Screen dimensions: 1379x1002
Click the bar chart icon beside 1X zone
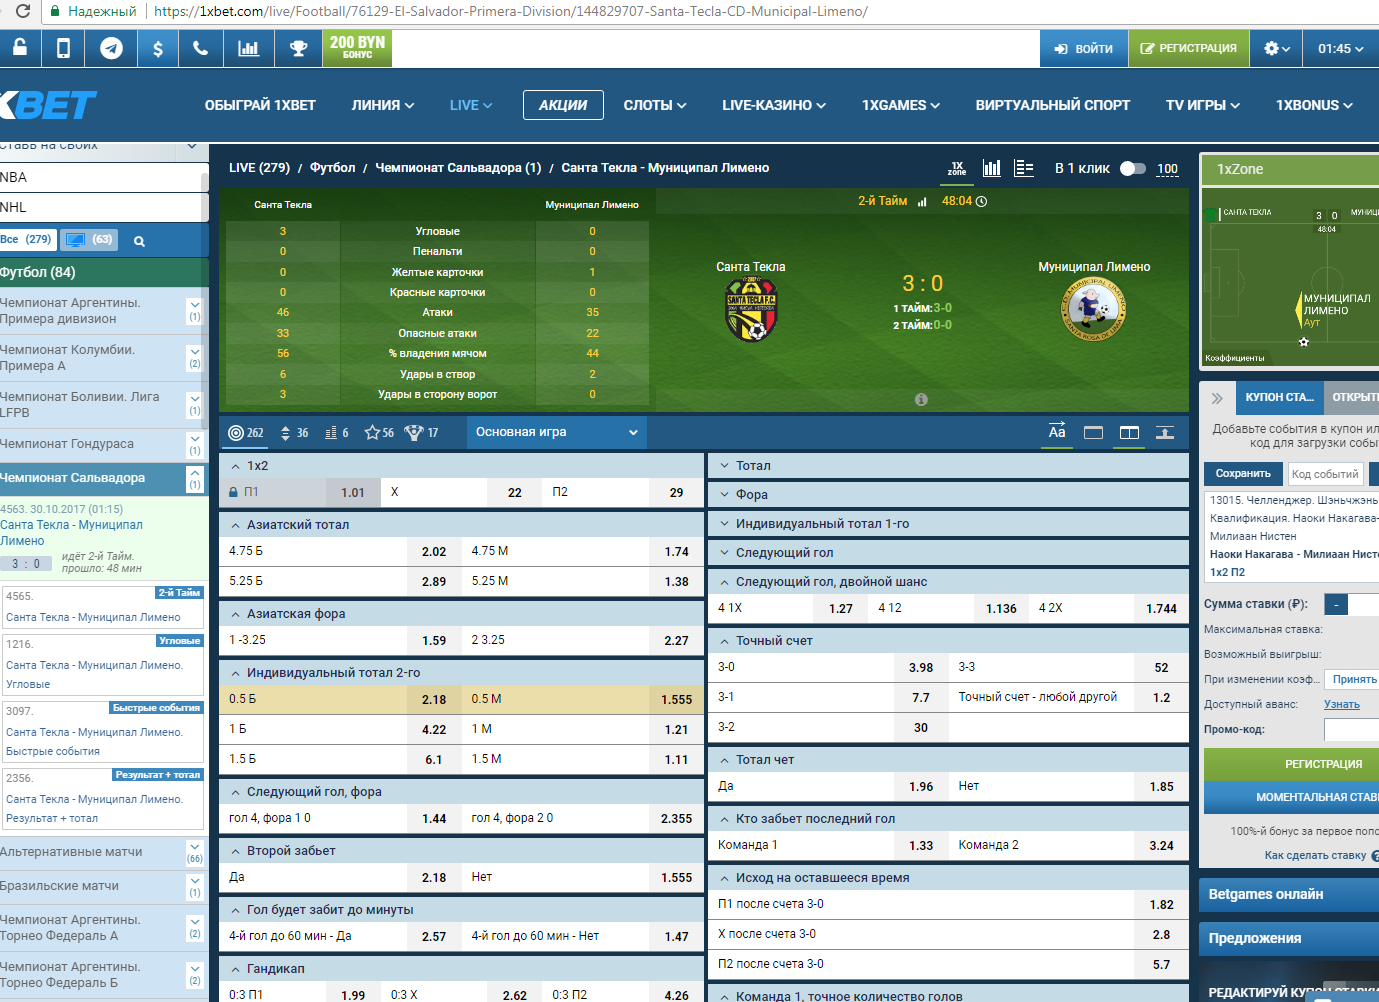click(992, 168)
